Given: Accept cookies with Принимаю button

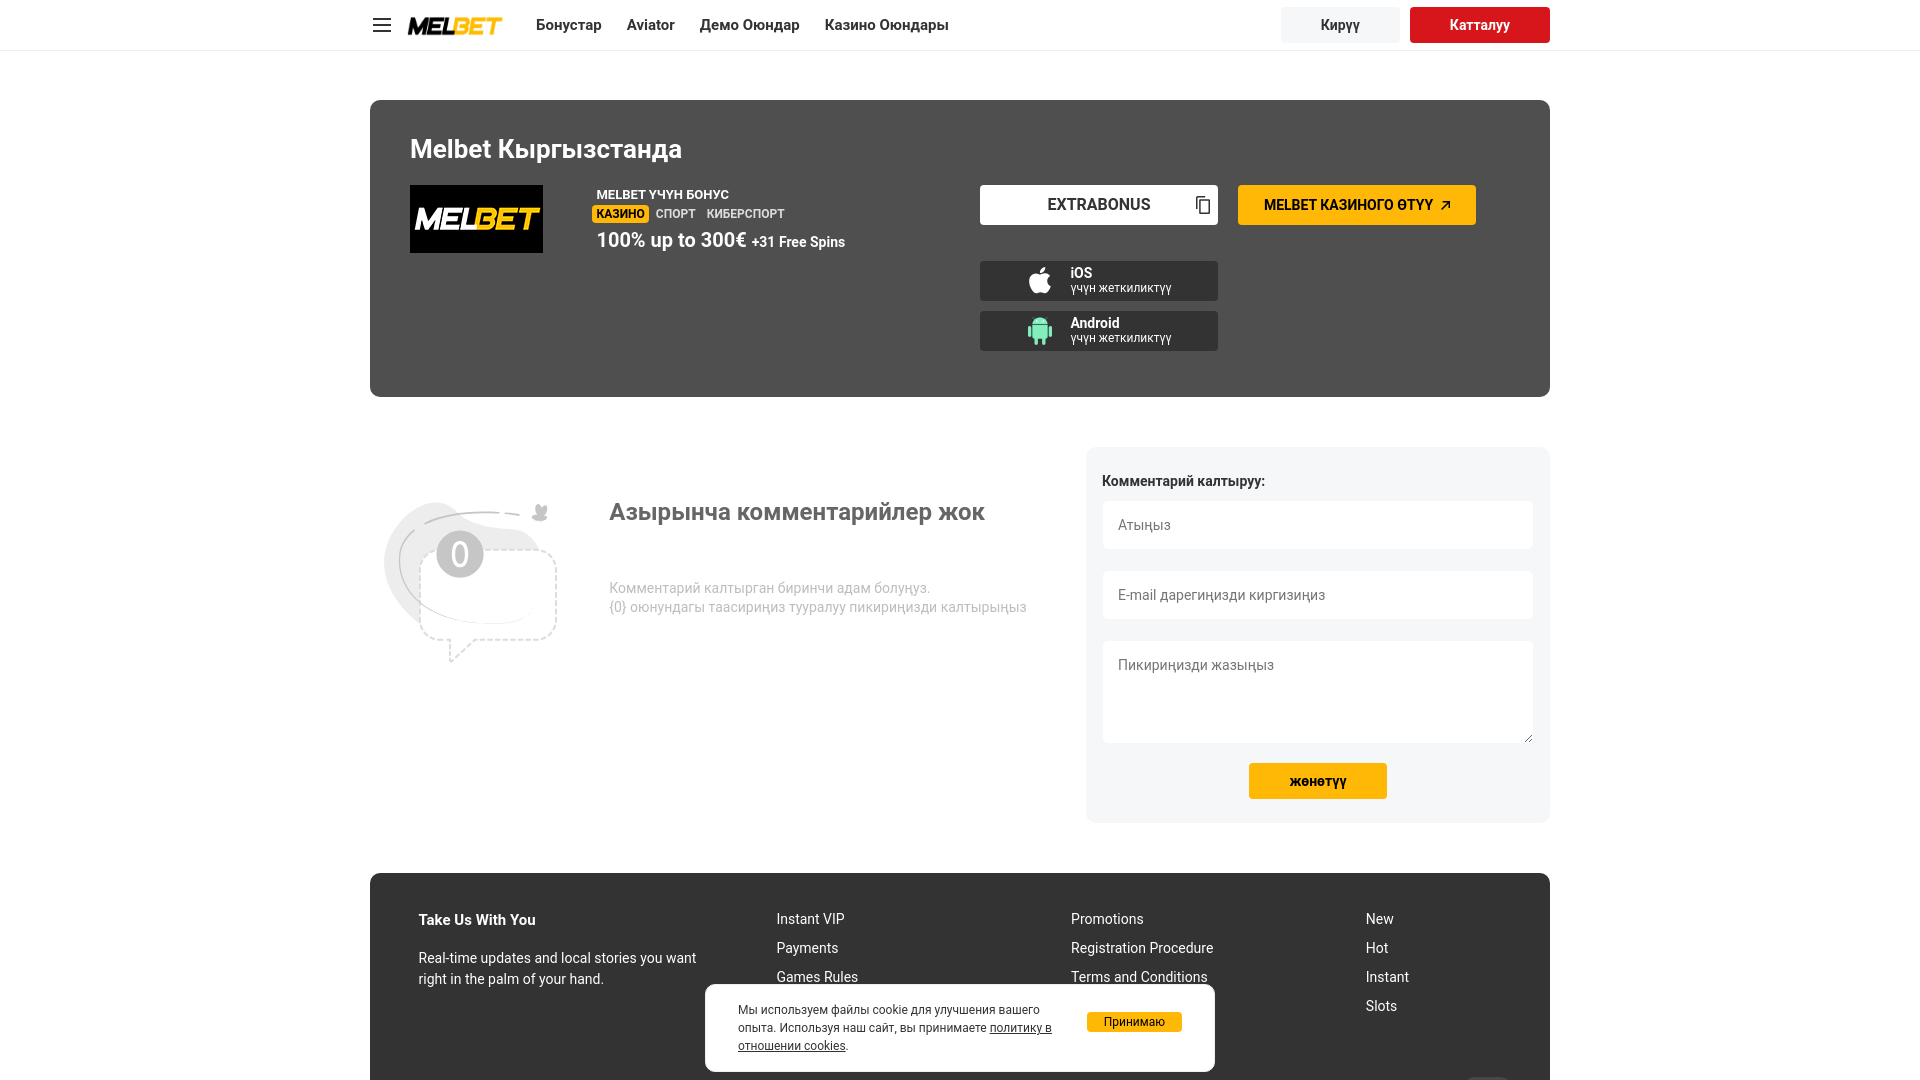Looking at the screenshot, I should (1134, 1022).
